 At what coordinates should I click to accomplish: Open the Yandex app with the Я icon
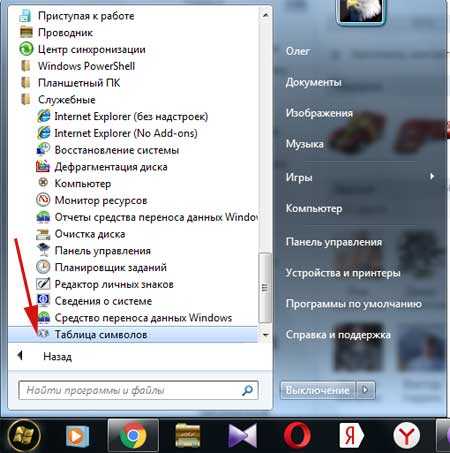click(x=351, y=435)
